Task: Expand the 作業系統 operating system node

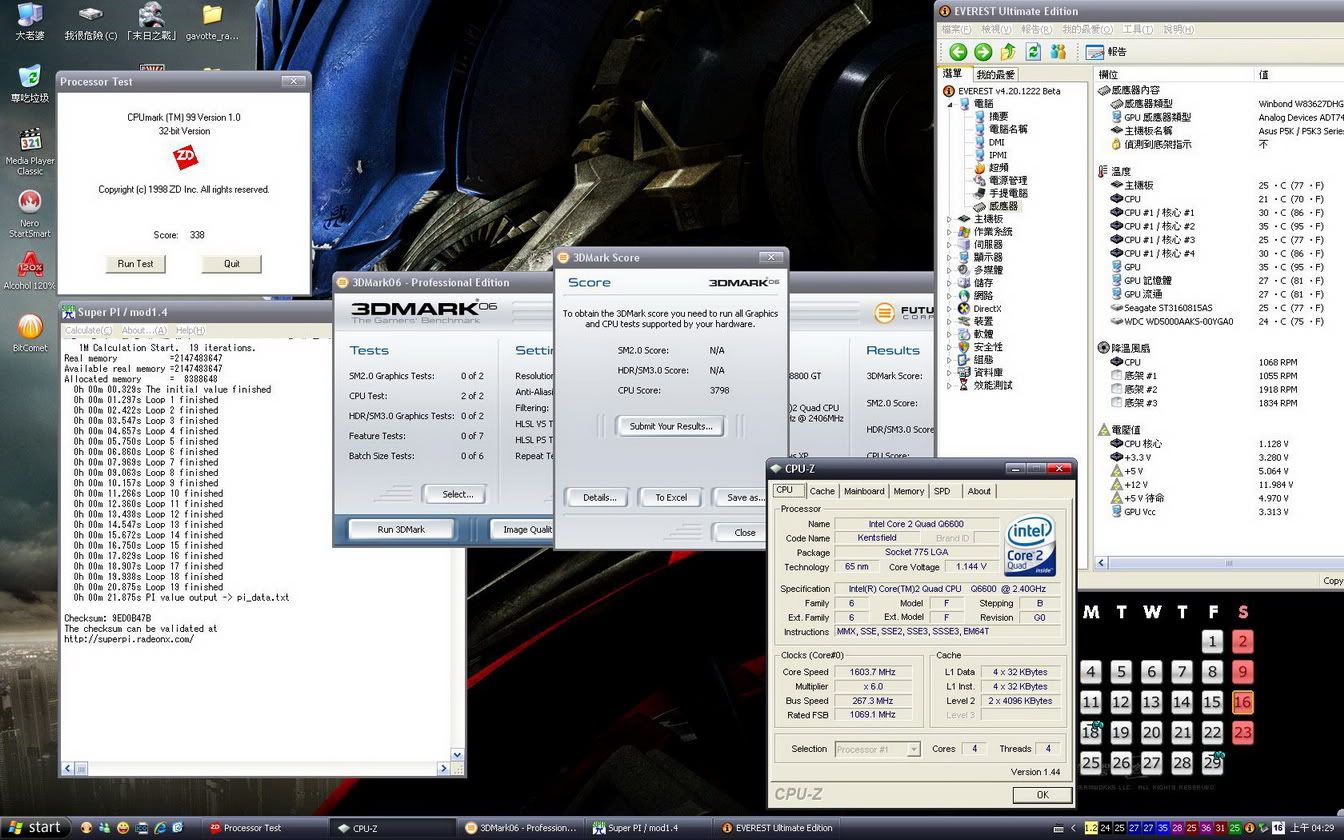Action: pyautogui.click(x=950, y=232)
